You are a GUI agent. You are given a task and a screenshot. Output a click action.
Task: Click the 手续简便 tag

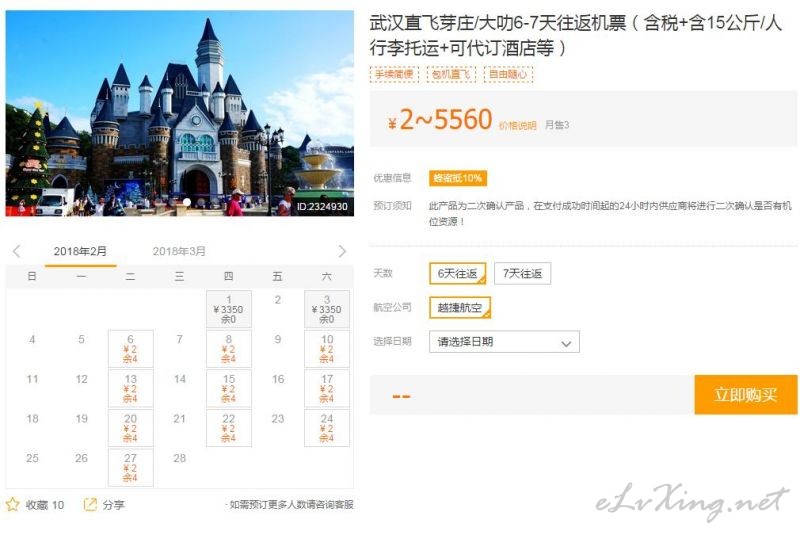click(394, 74)
